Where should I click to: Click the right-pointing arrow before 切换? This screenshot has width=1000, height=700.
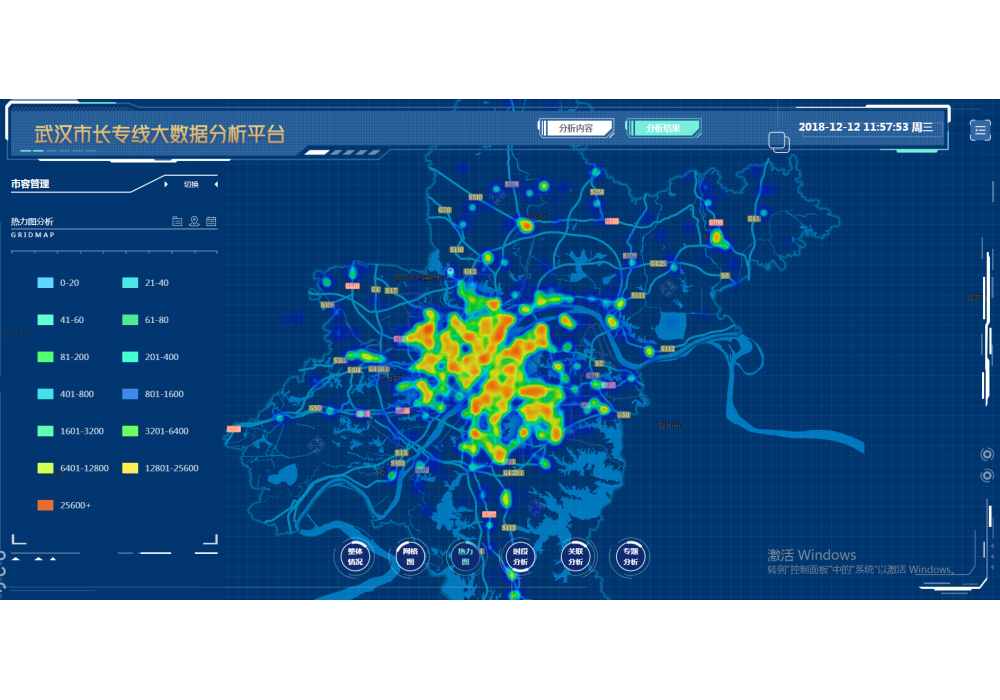[x=166, y=184]
